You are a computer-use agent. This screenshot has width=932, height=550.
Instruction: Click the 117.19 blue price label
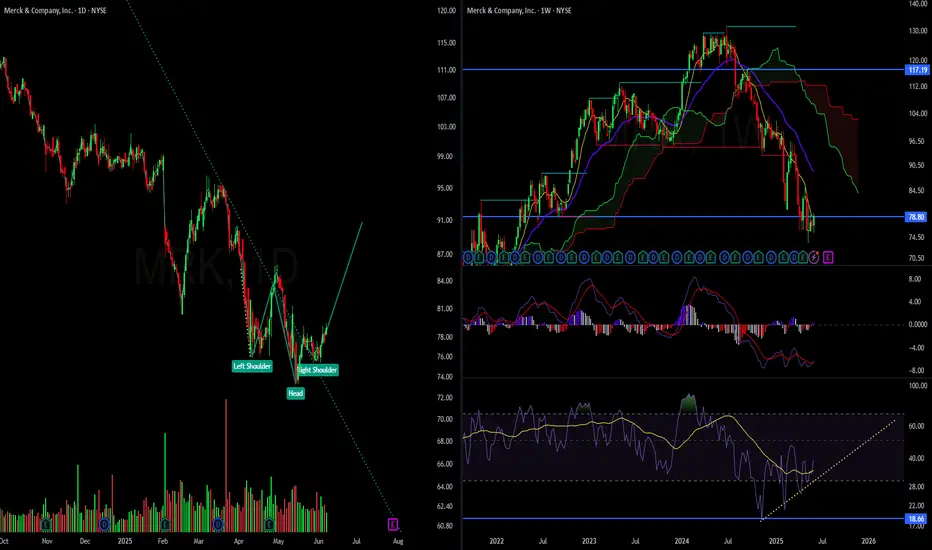click(917, 70)
